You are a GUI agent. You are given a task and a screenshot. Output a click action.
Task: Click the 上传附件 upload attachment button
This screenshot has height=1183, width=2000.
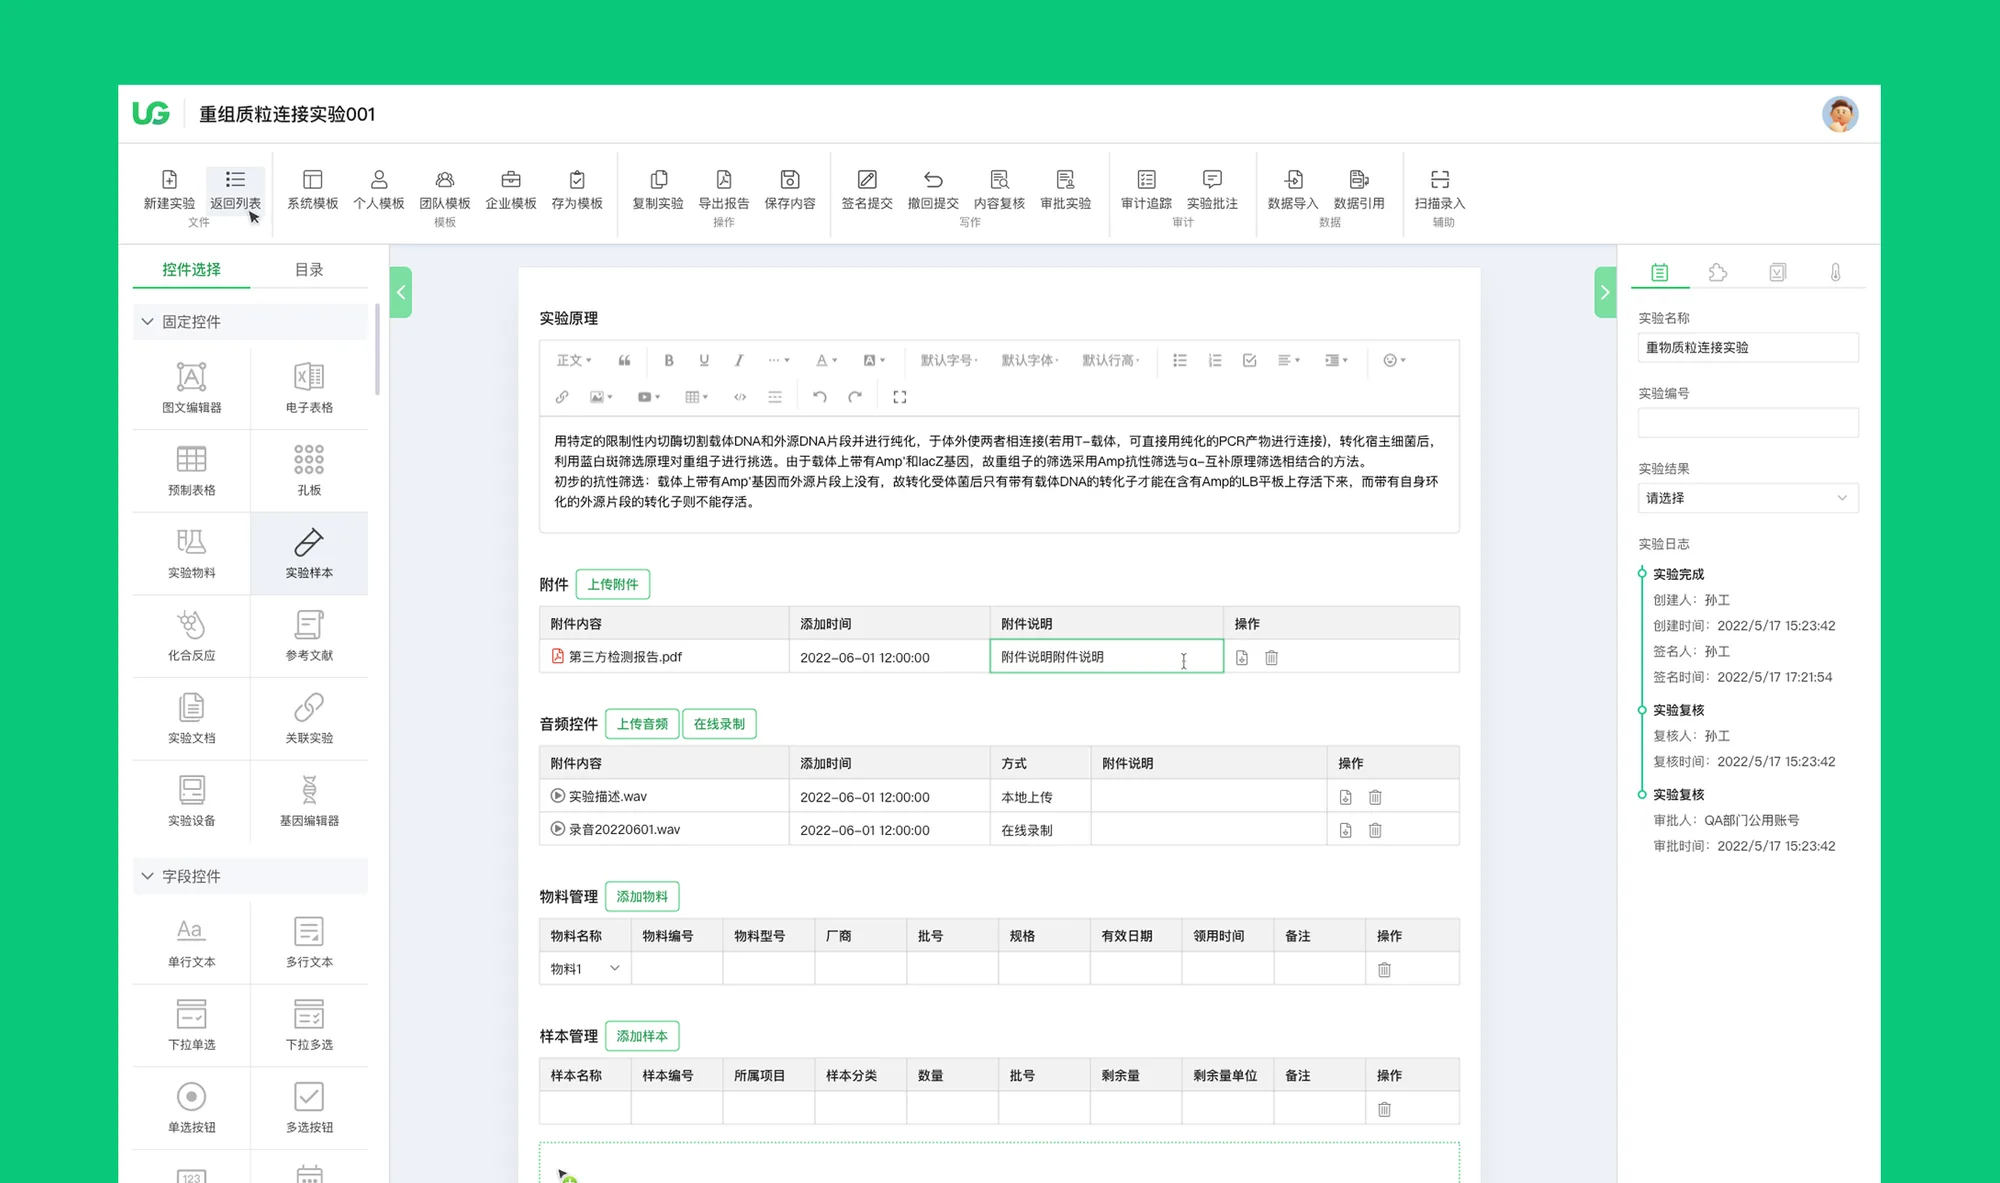[612, 584]
